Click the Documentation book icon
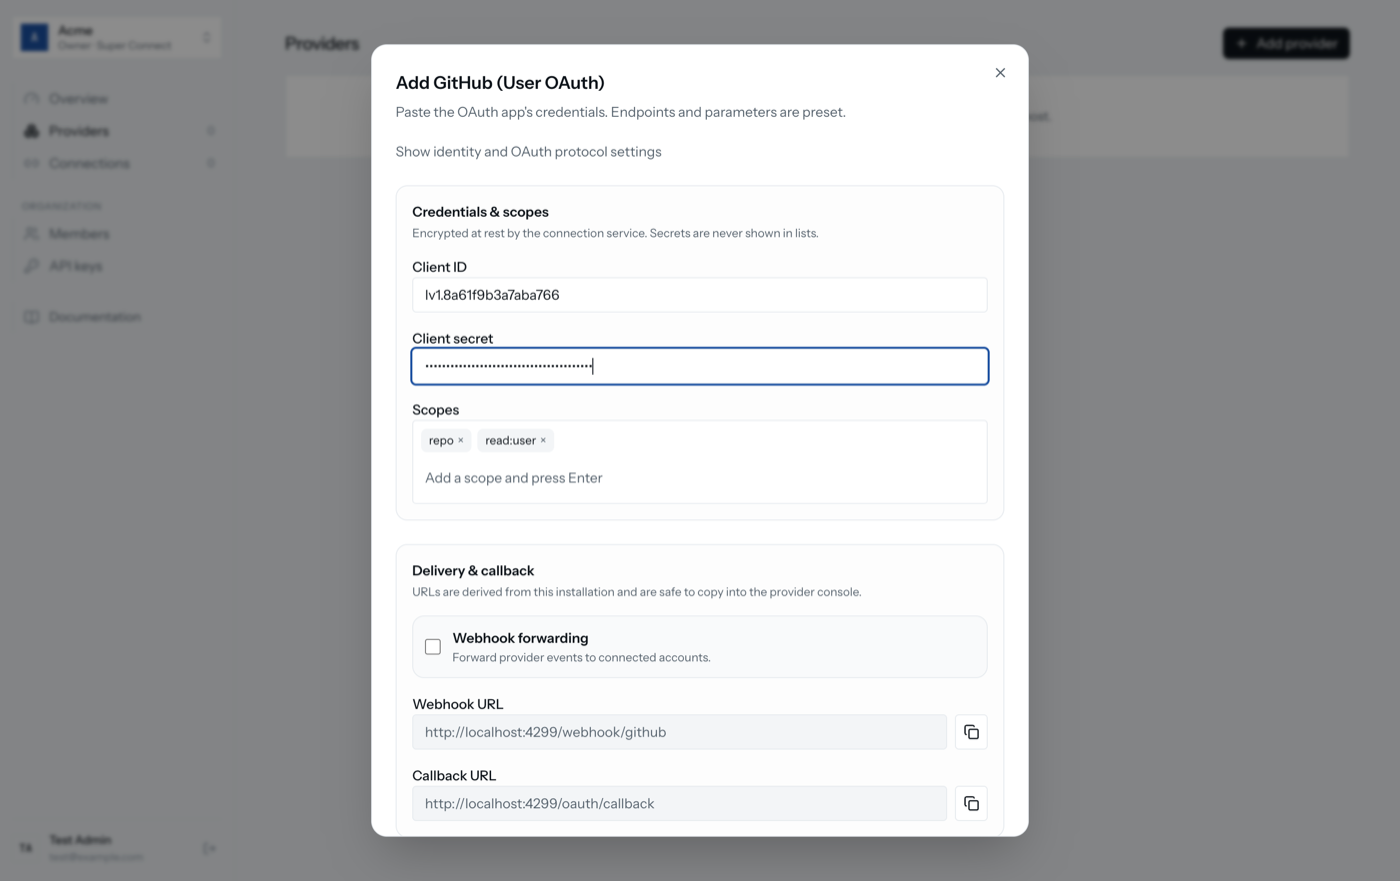The image size is (1400, 881). point(32,317)
